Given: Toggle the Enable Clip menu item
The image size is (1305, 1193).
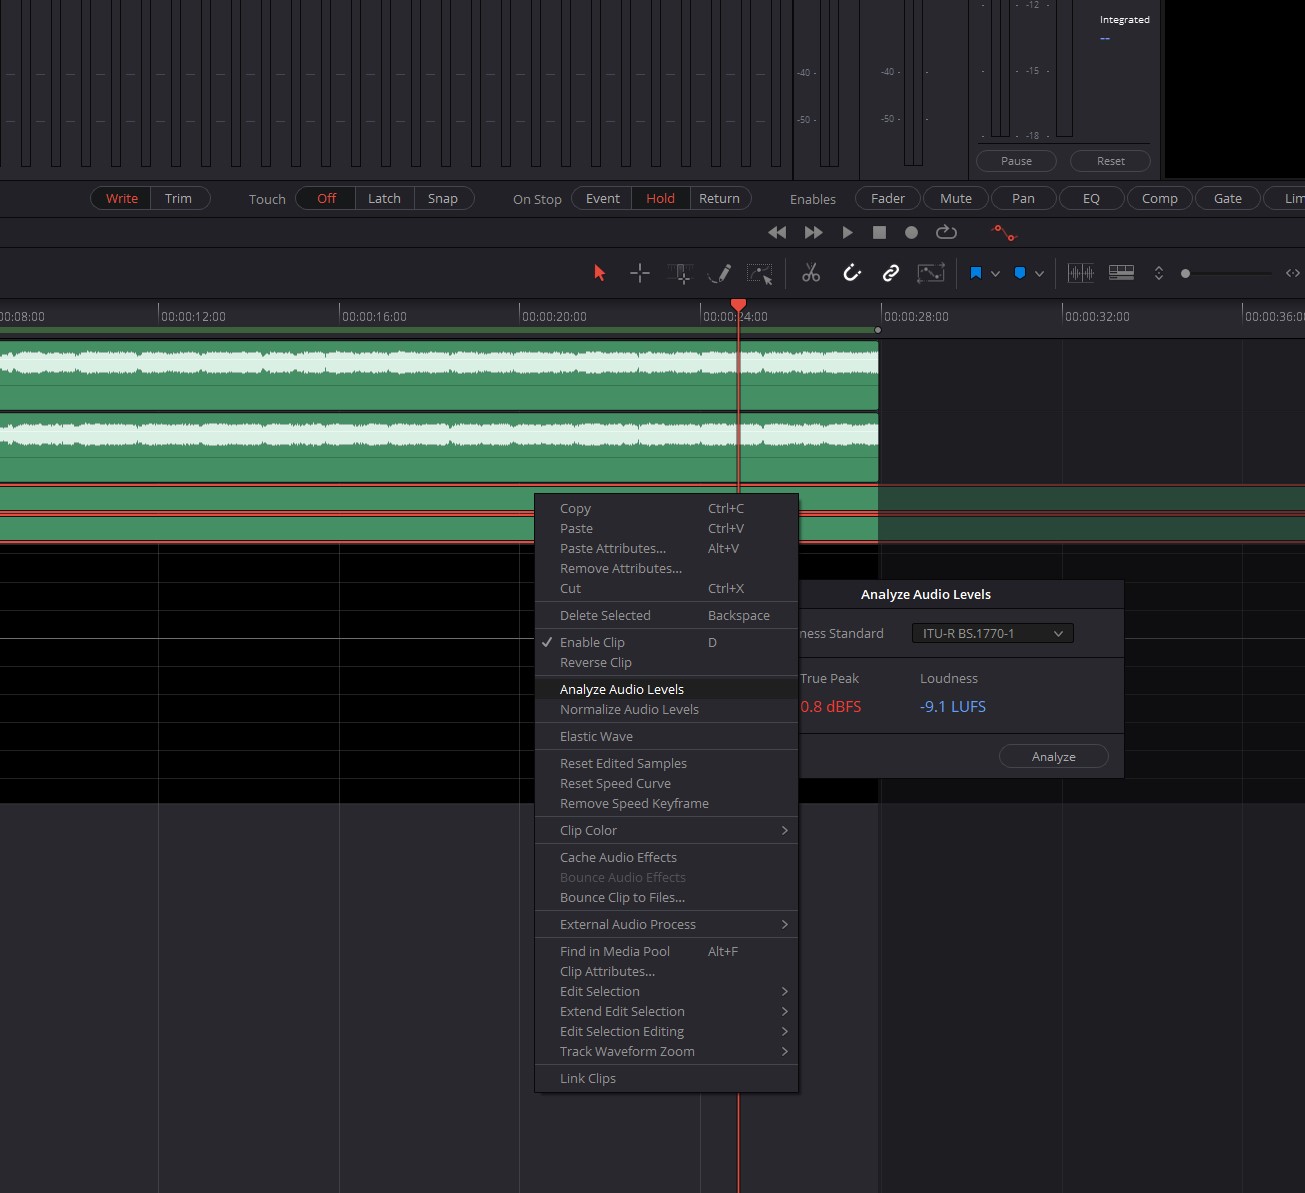Looking at the screenshot, I should pos(666,642).
